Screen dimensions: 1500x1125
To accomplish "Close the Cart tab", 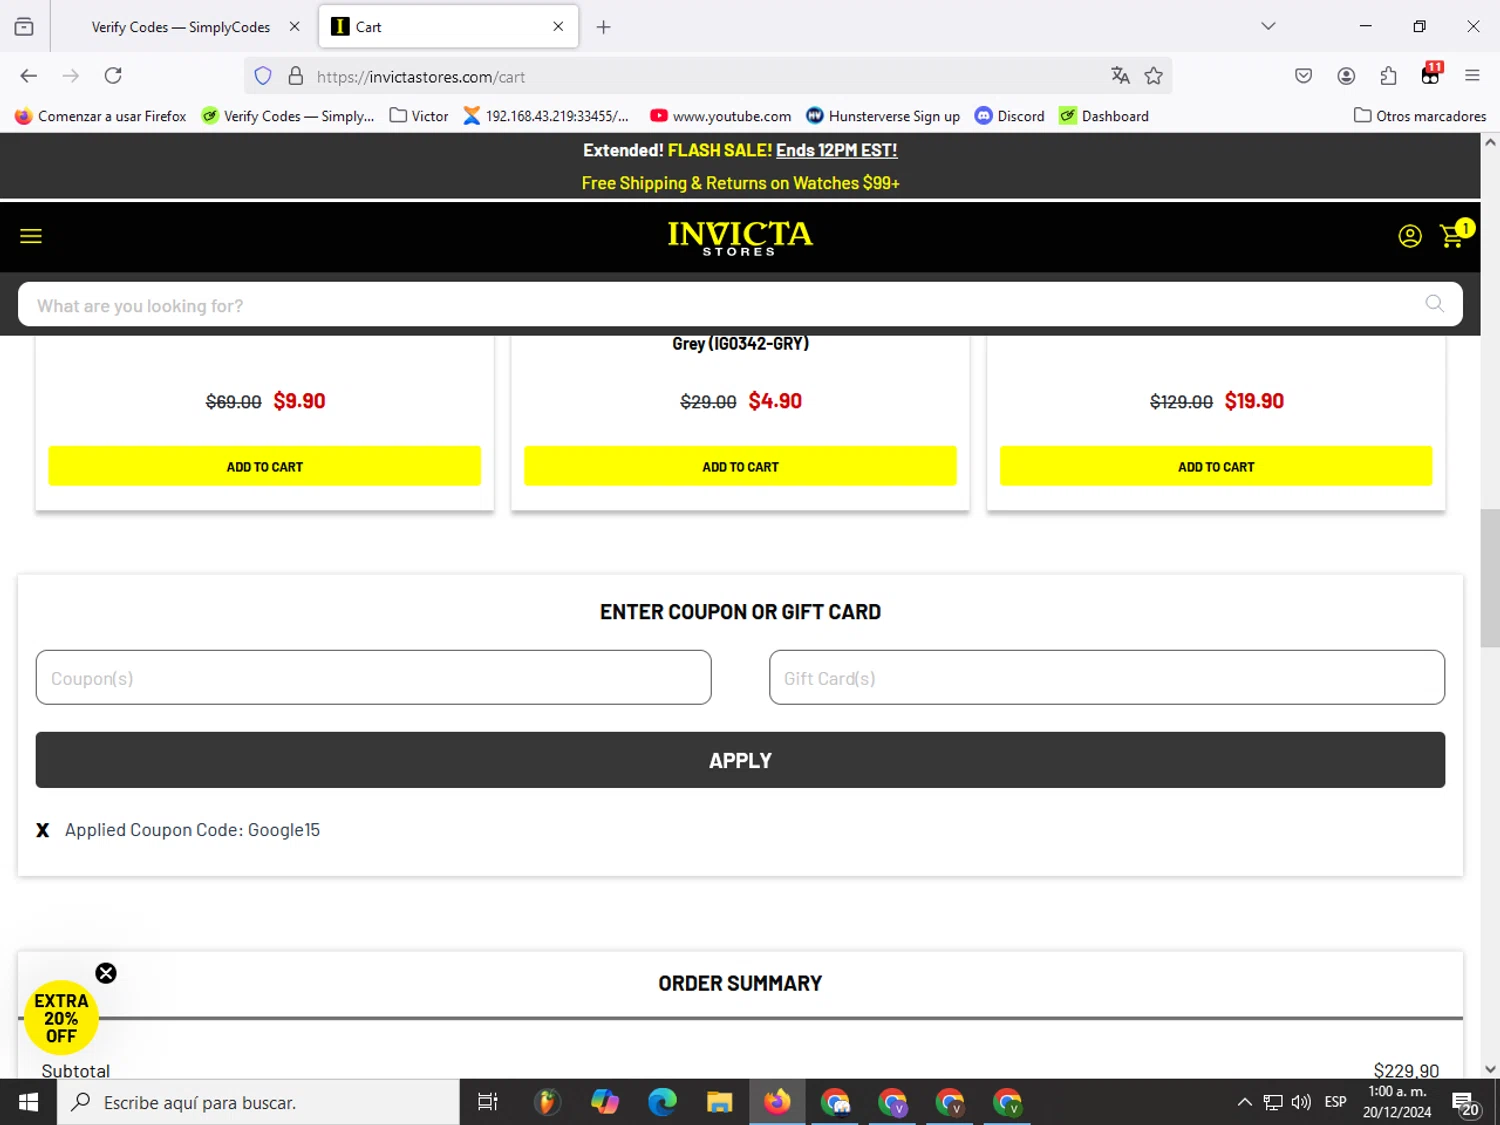I will point(558,27).
